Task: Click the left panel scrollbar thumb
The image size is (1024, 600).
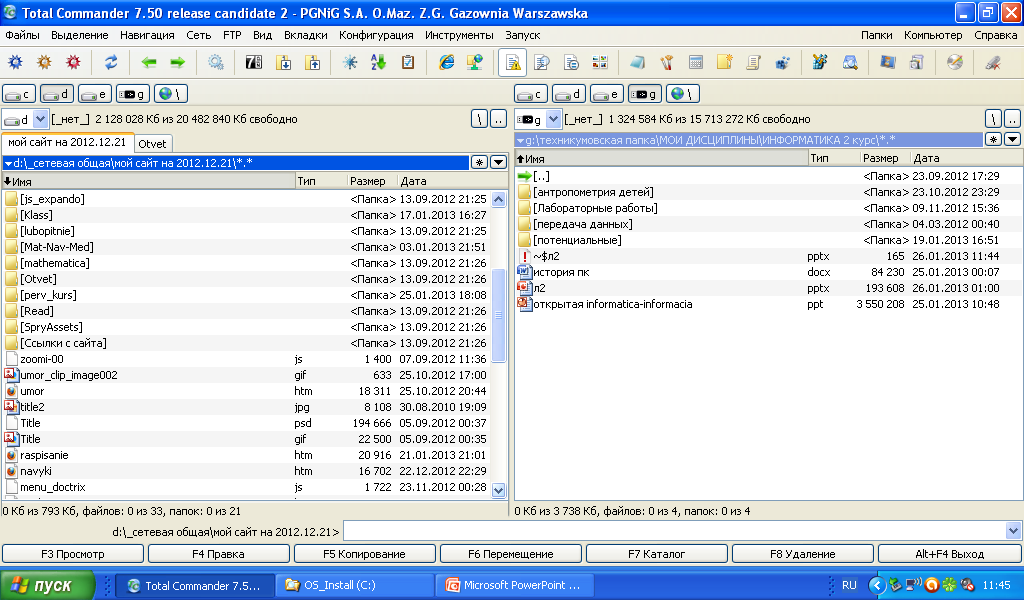Action: pos(498,315)
